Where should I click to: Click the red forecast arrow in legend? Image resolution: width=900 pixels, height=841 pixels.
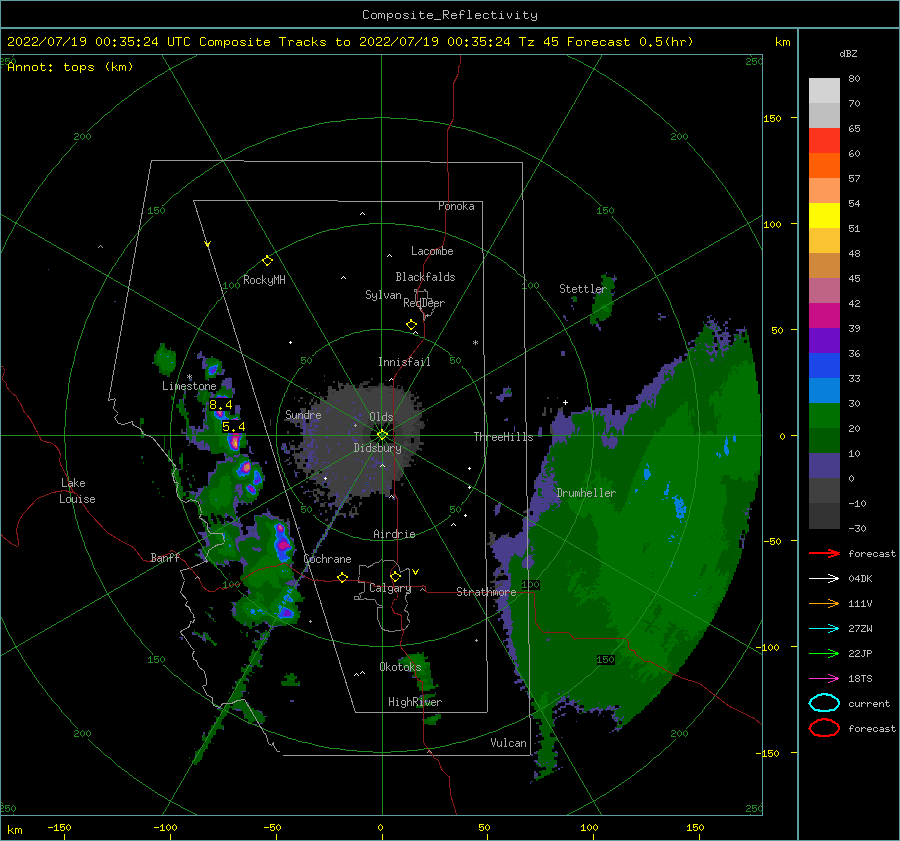(824, 553)
